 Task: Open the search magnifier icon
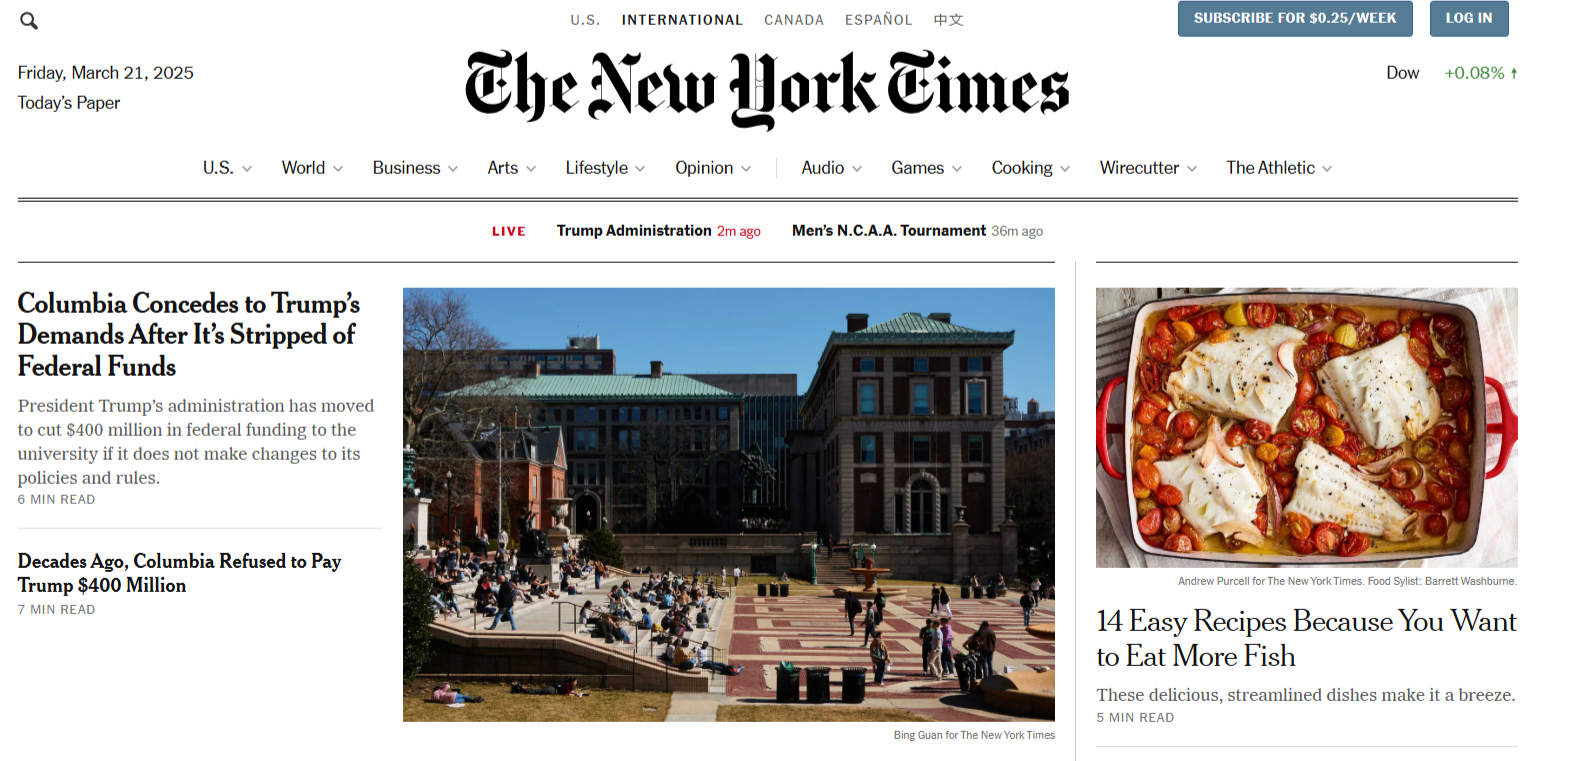[29, 20]
